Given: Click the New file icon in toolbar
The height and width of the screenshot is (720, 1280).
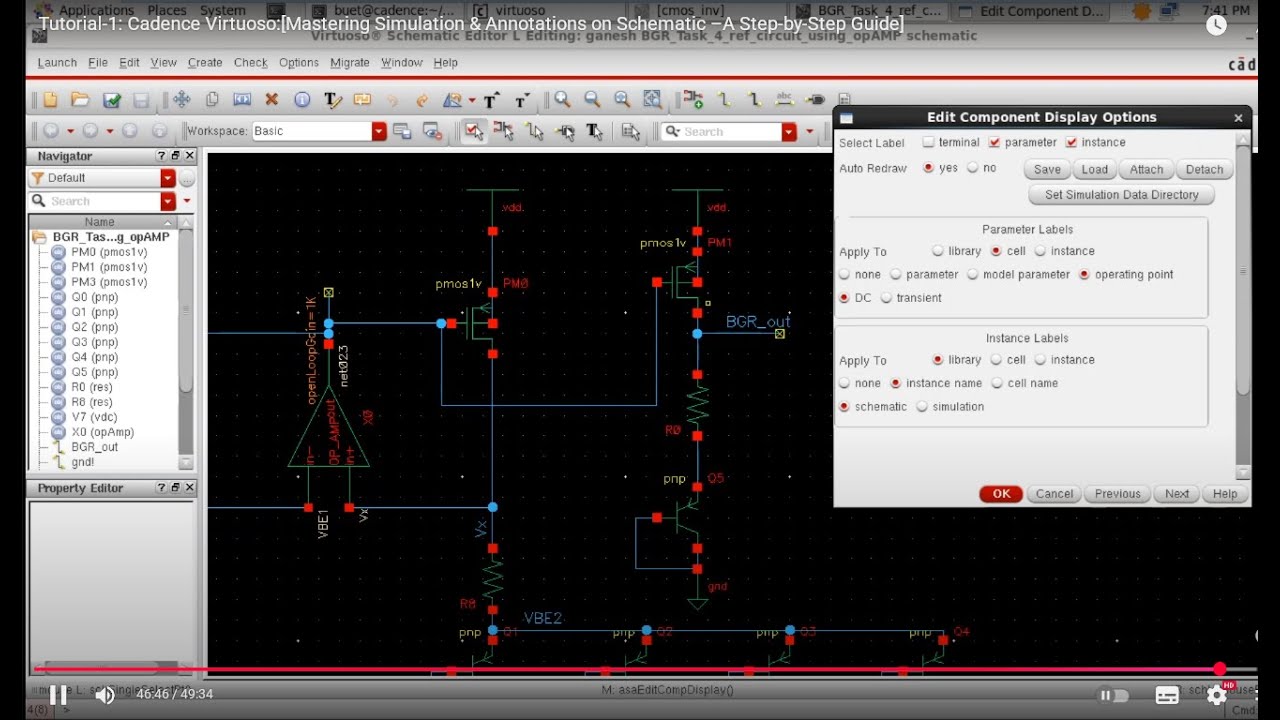Looking at the screenshot, I should [50, 100].
